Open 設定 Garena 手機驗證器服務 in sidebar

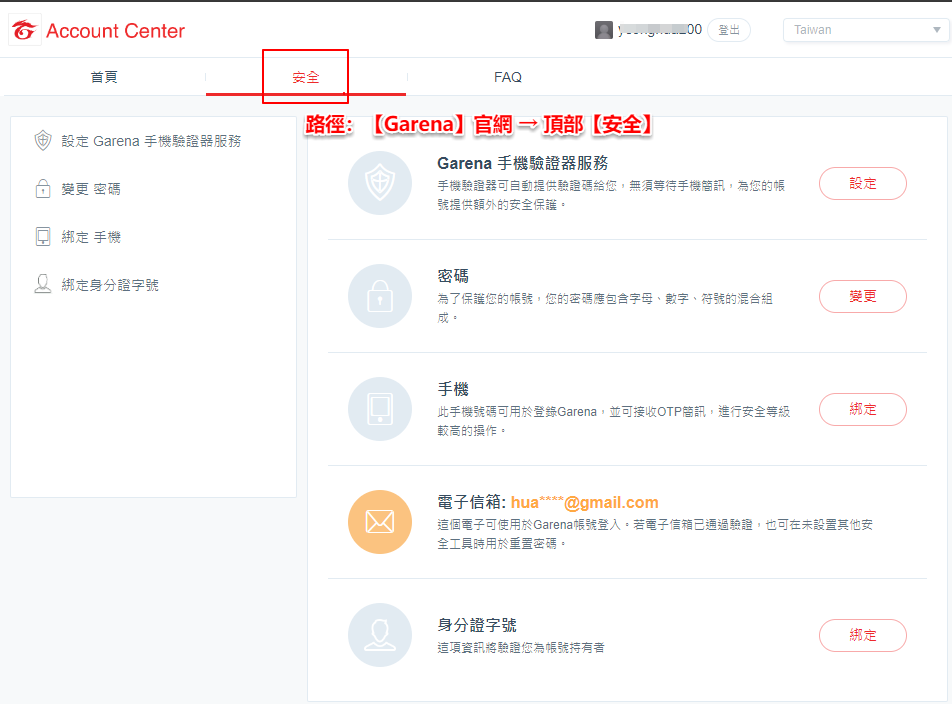tap(151, 141)
